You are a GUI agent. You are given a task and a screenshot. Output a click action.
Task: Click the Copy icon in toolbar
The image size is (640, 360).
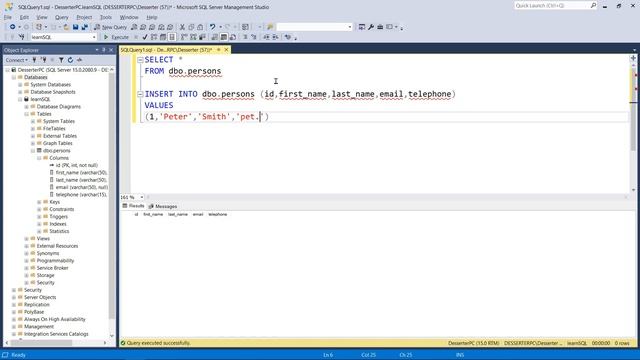click(x=191, y=27)
